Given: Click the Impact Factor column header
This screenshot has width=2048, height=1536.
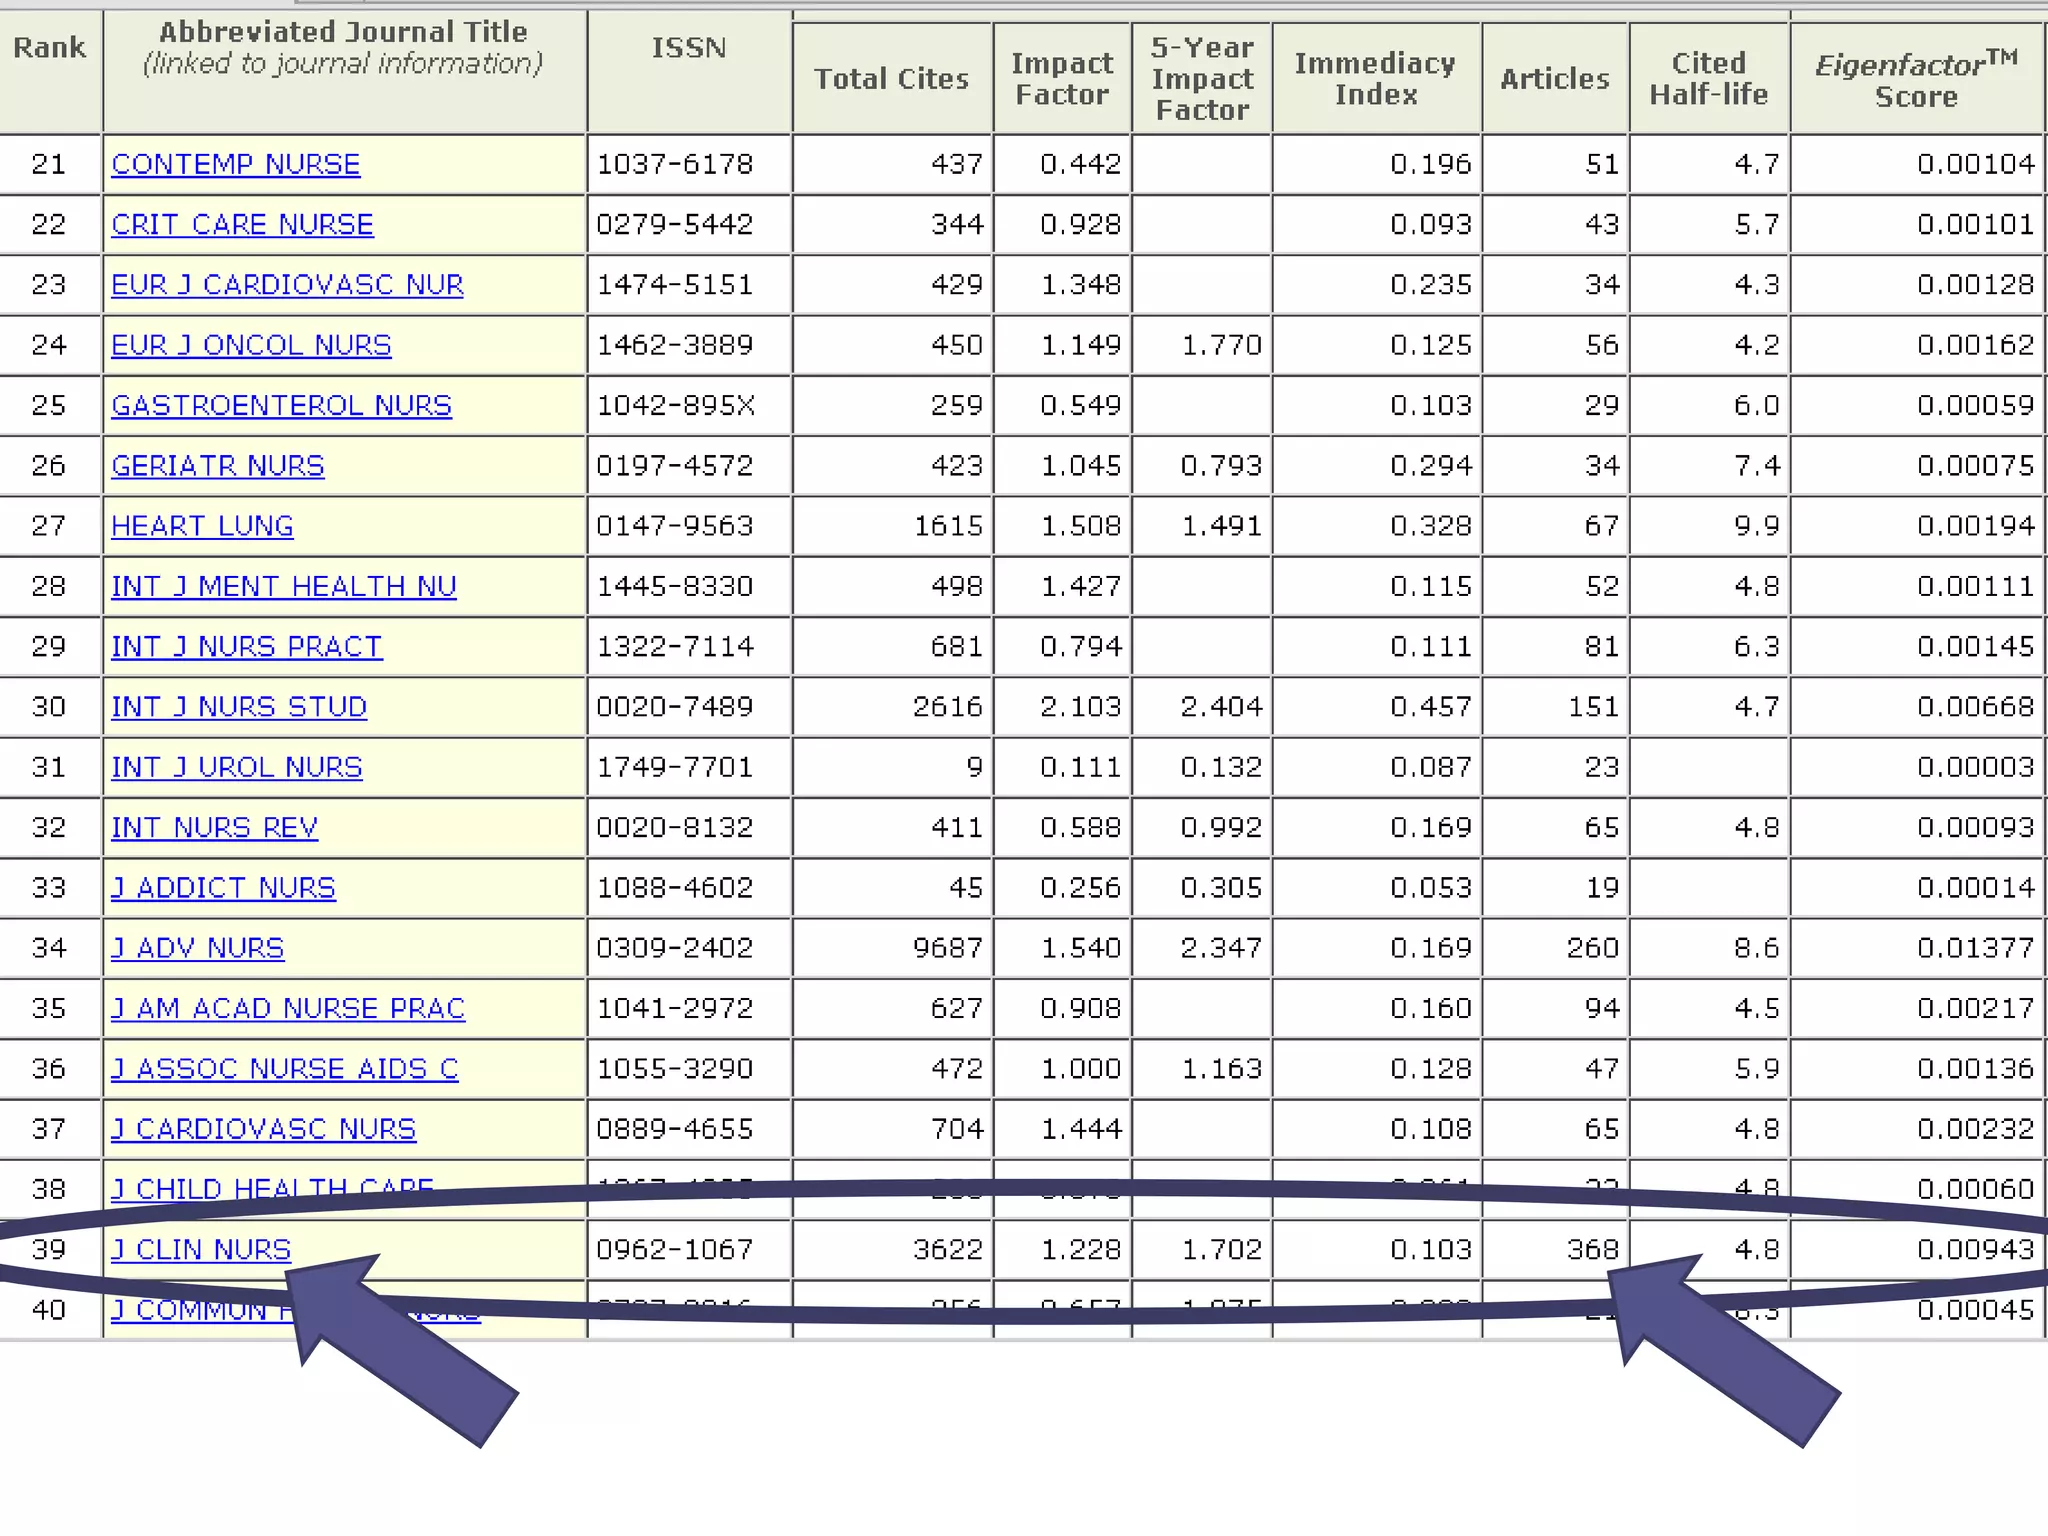Looking at the screenshot, I should coord(1061,79).
